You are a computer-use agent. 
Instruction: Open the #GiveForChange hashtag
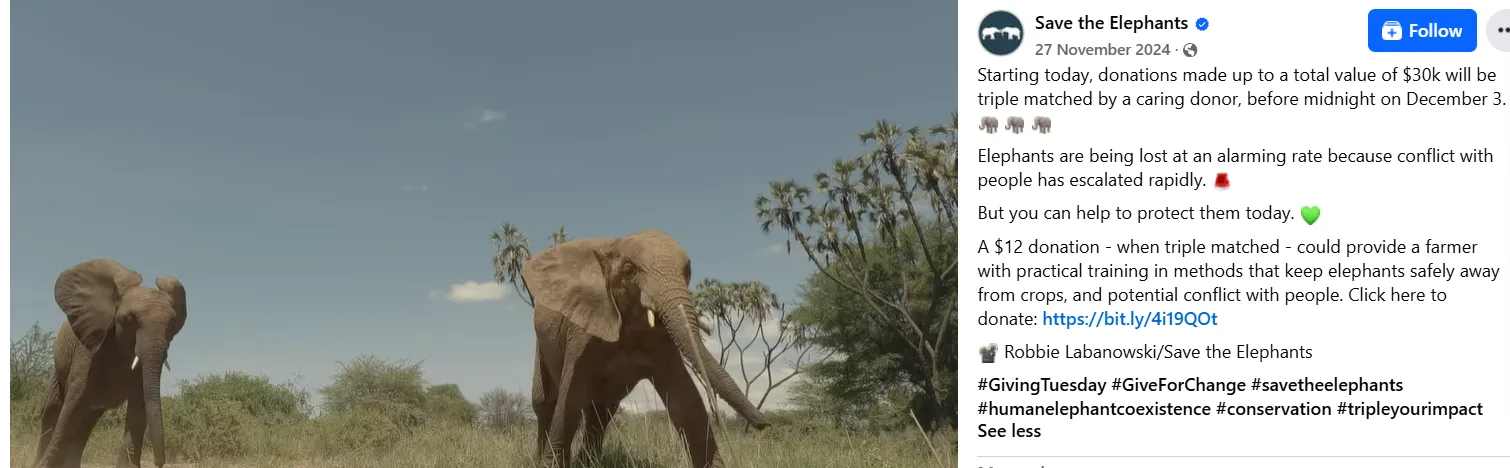(x=1178, y=385)
